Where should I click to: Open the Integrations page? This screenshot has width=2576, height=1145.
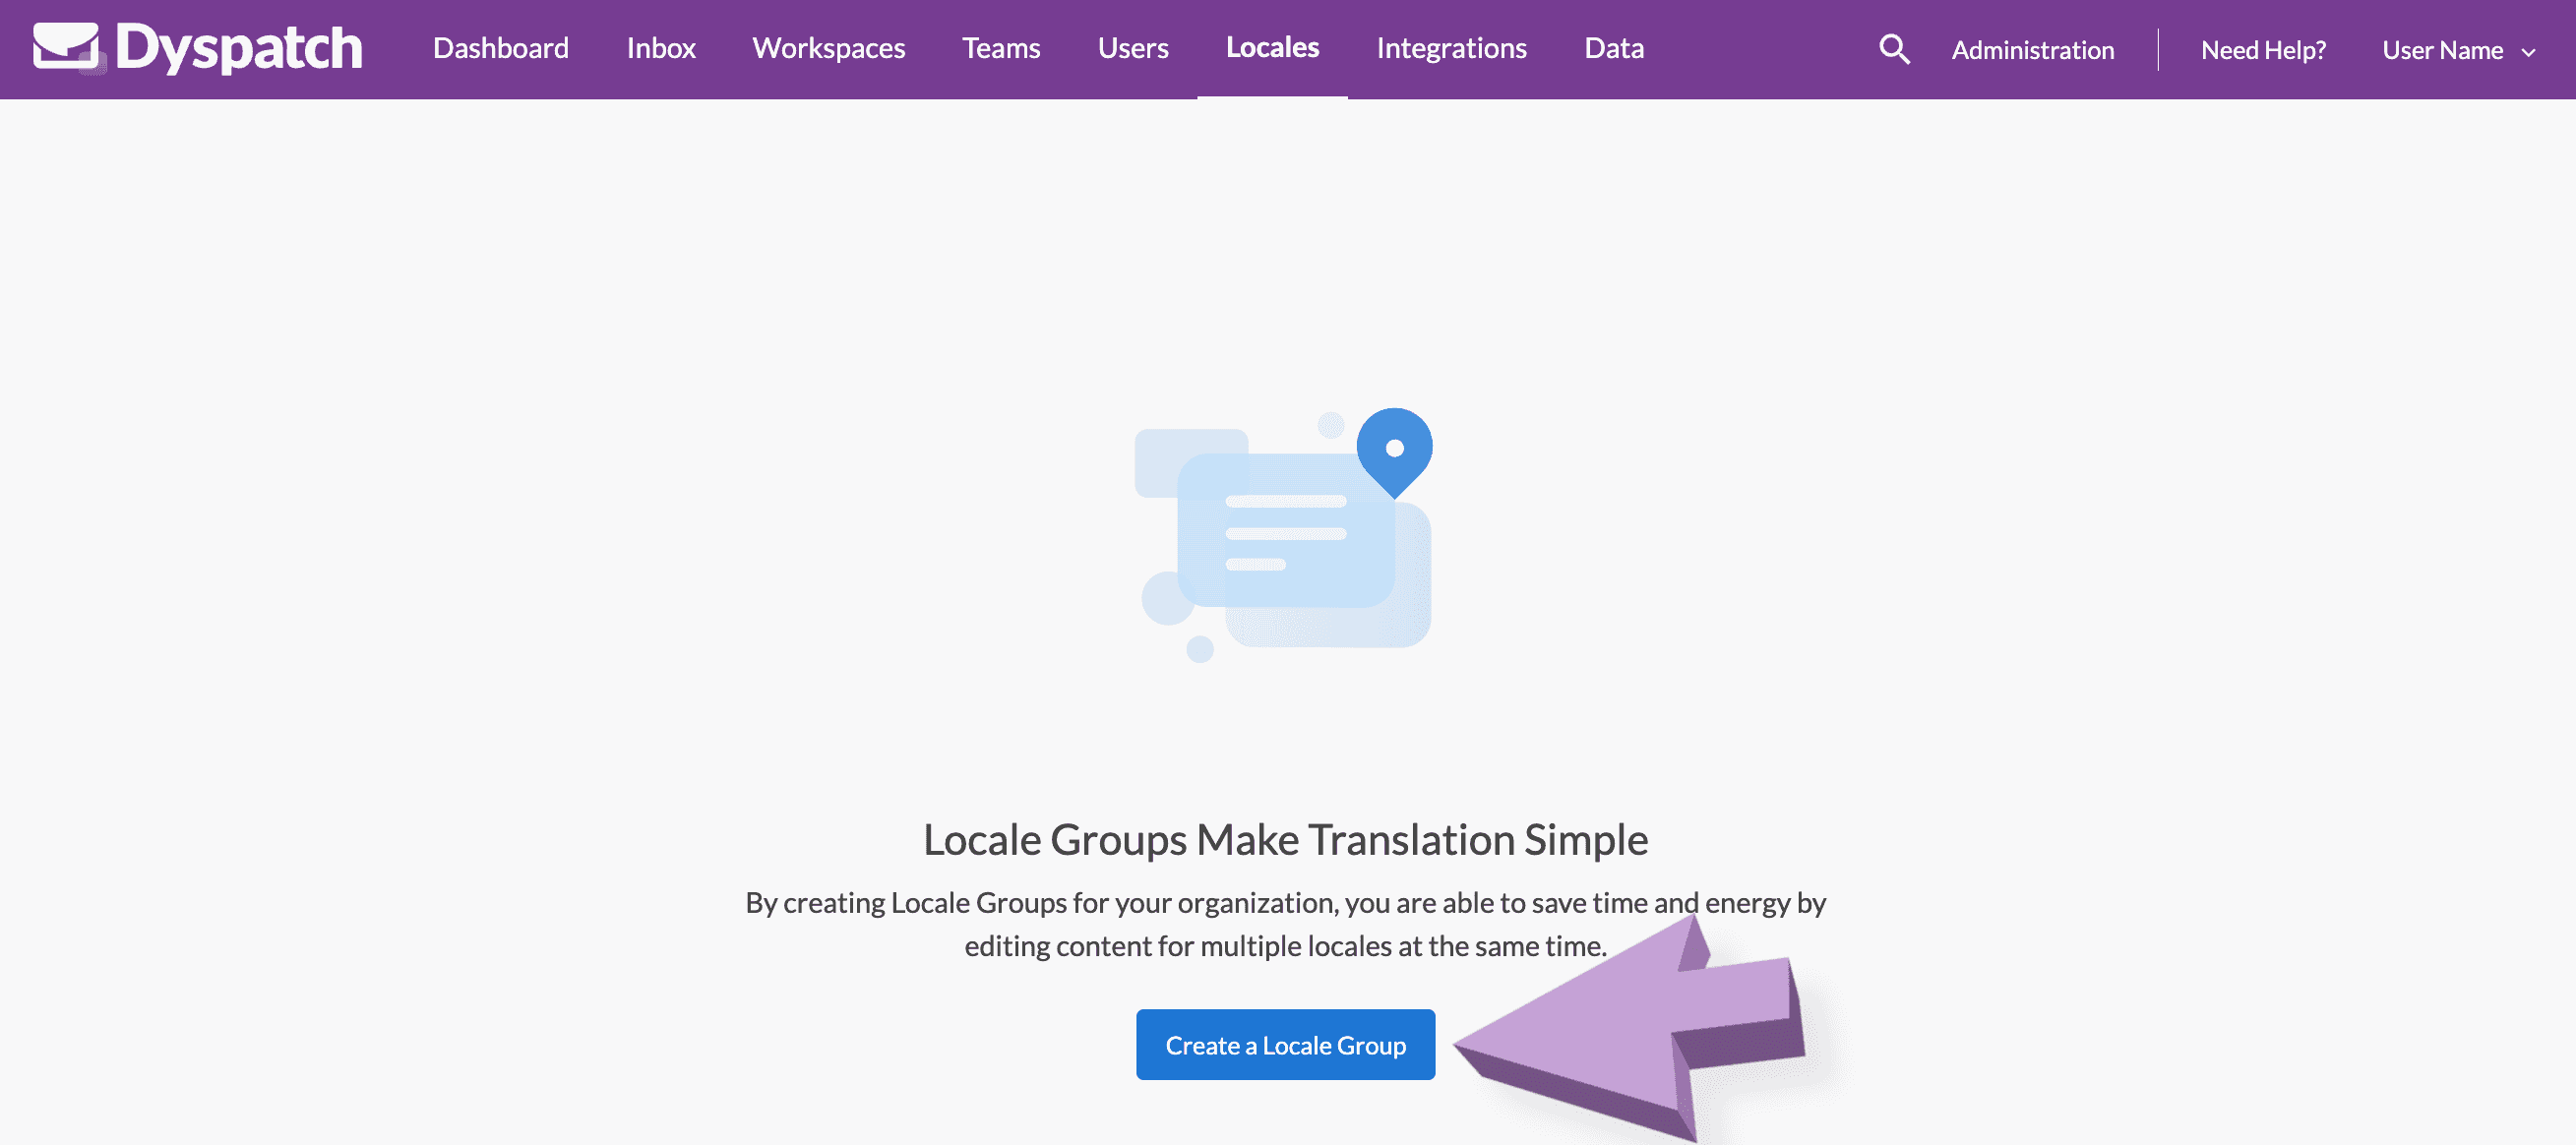1451,48
